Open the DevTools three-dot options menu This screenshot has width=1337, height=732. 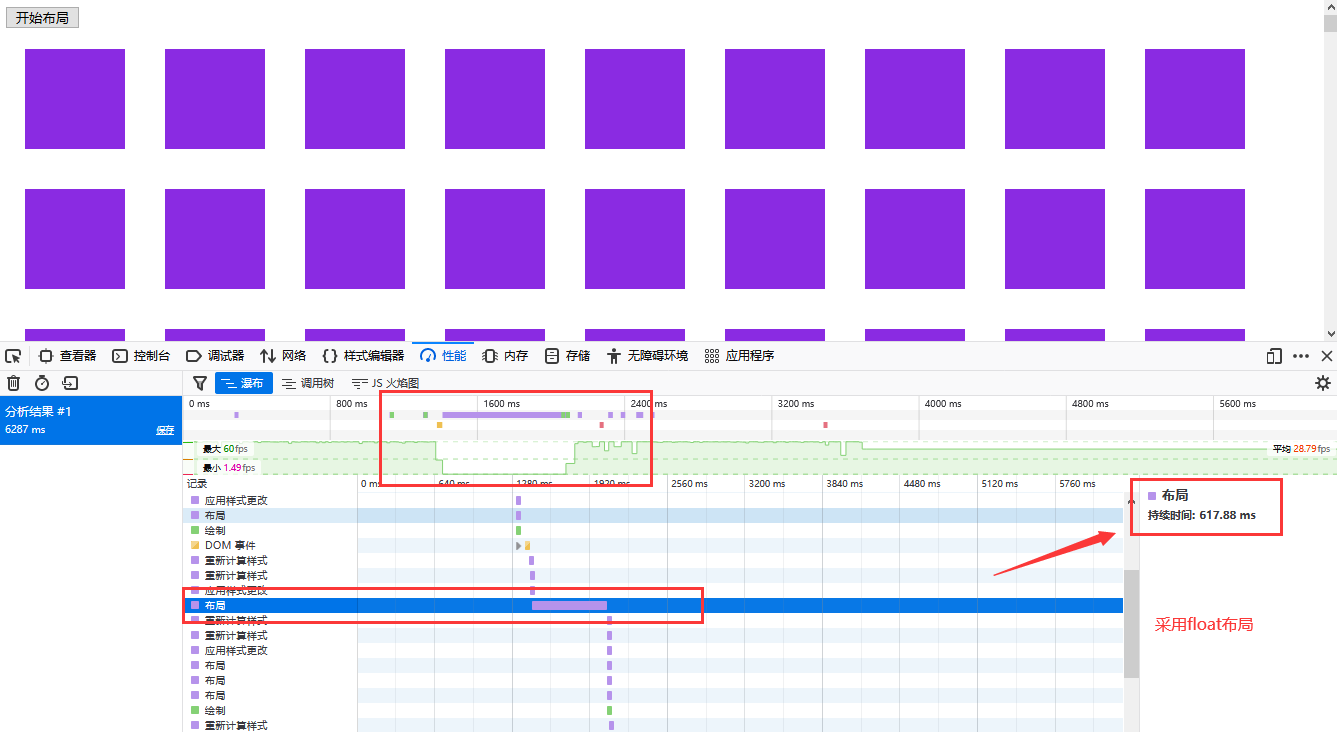(1301, 356)
